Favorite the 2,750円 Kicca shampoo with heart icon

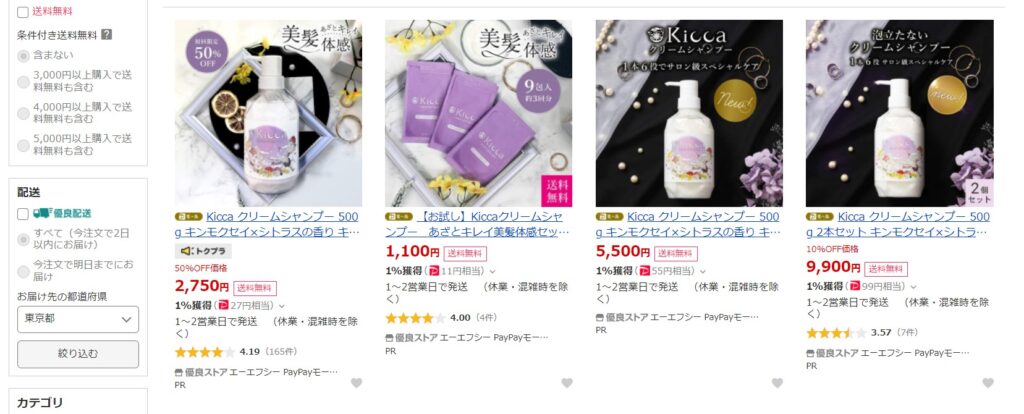356,383
